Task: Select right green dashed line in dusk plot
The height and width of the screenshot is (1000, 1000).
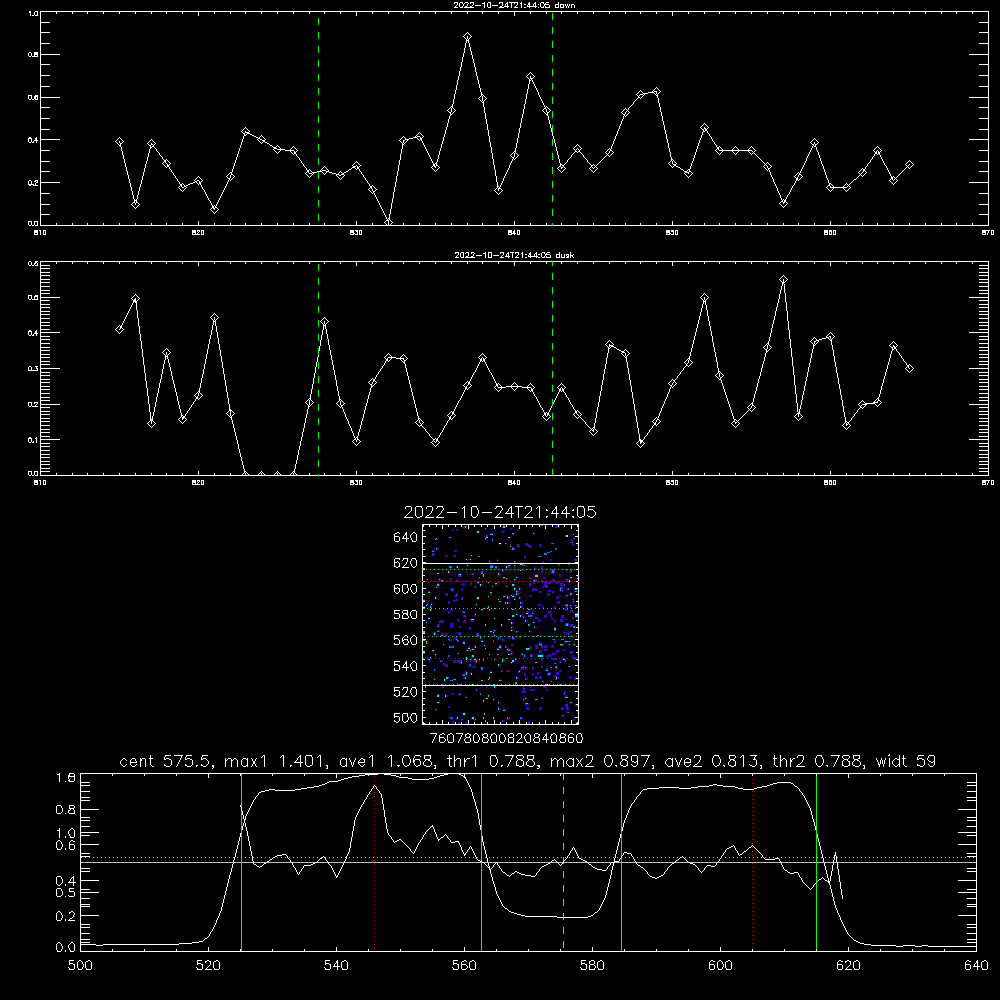Action: tap(552, 369)
